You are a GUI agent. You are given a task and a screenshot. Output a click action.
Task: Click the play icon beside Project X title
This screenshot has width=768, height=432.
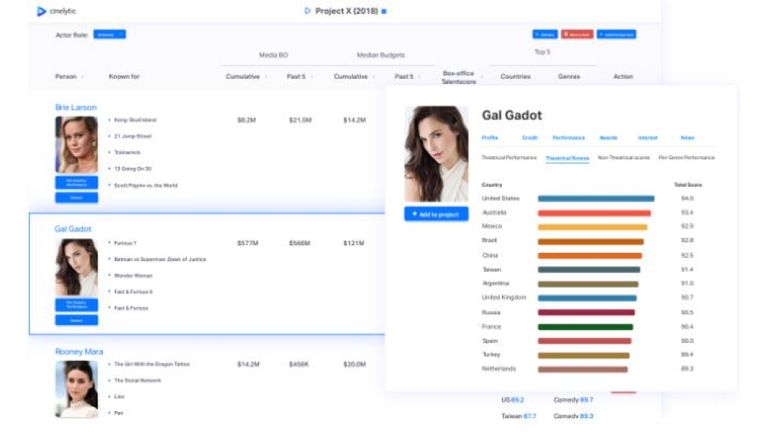pyautogui.click(x=307, y=11)
